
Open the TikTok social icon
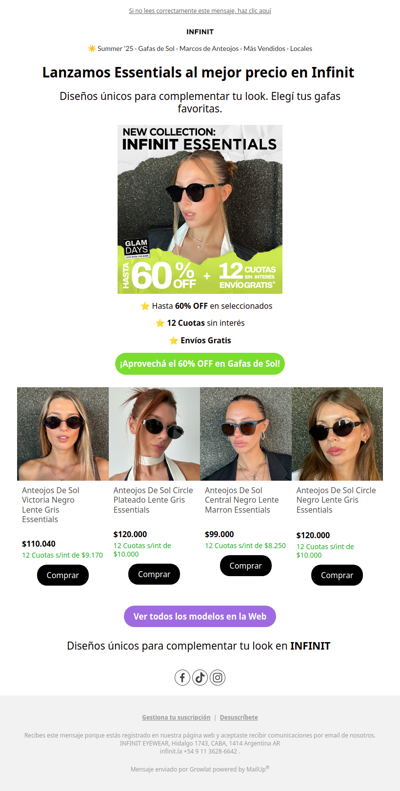tap(200, 677)
